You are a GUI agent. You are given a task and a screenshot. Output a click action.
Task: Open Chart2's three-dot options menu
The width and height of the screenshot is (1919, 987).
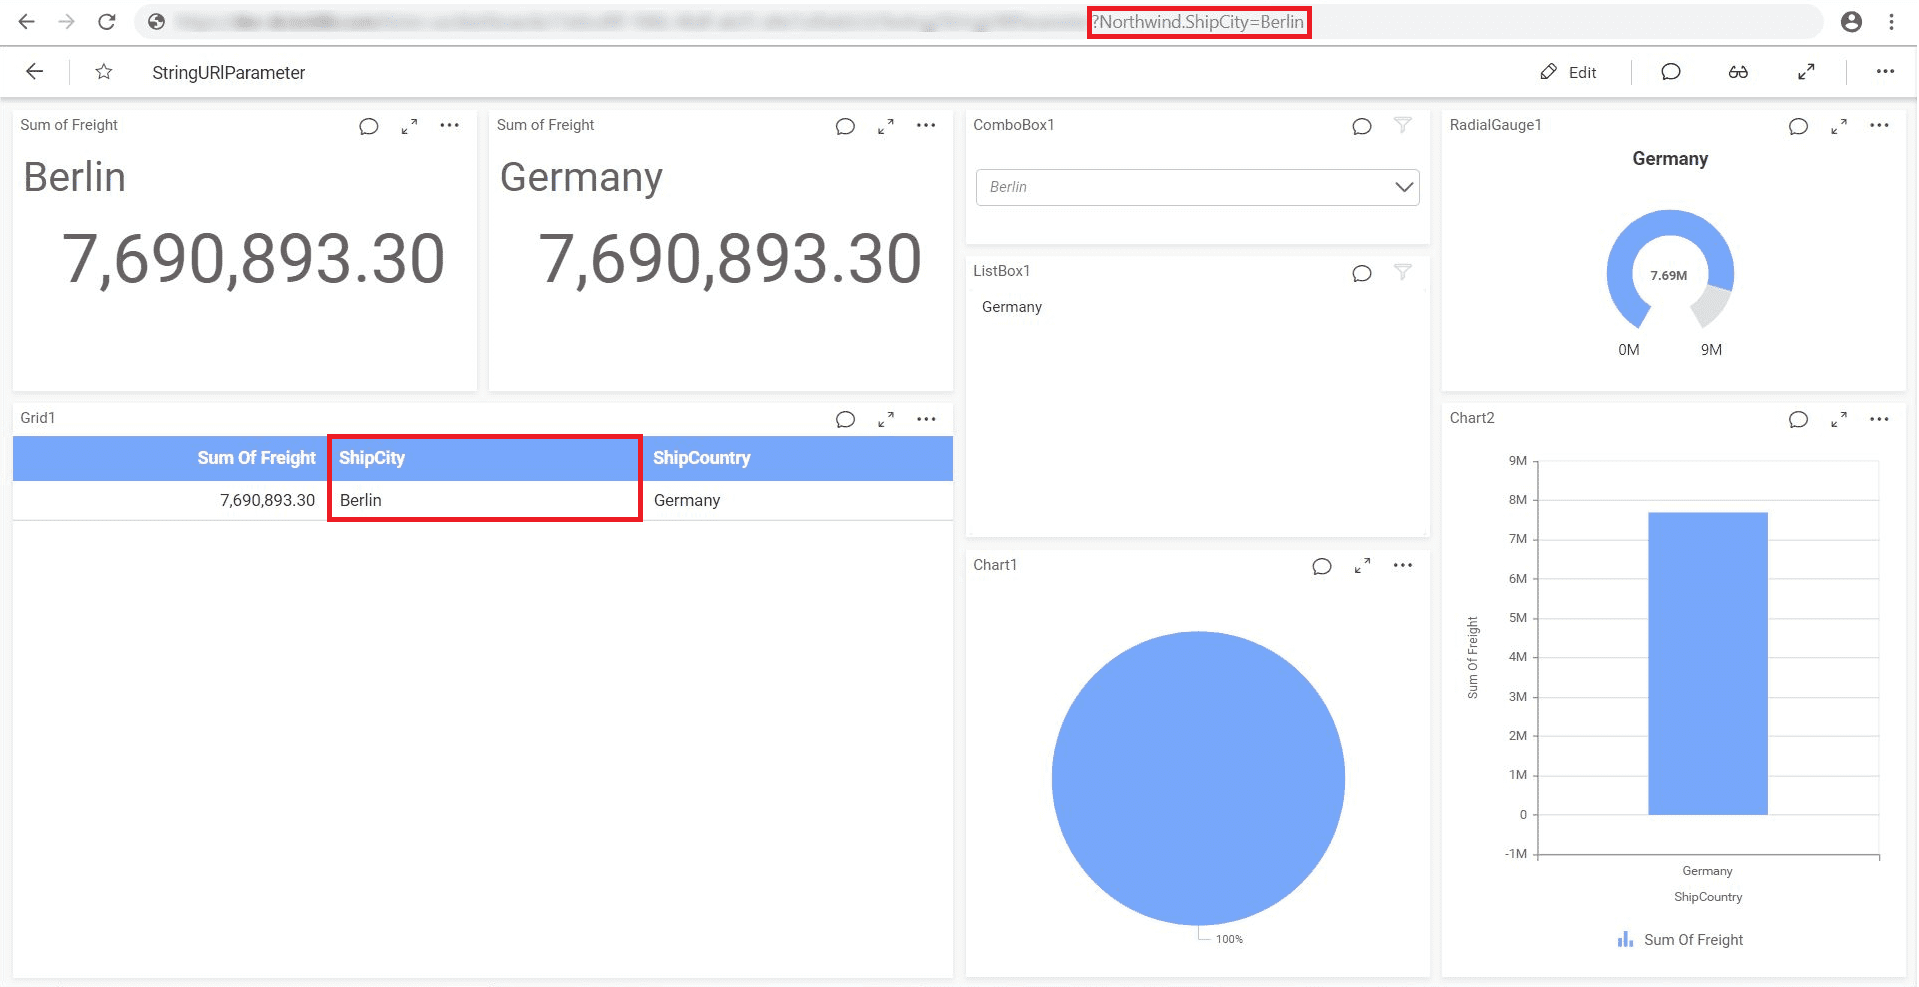[x=1879, y=419]
